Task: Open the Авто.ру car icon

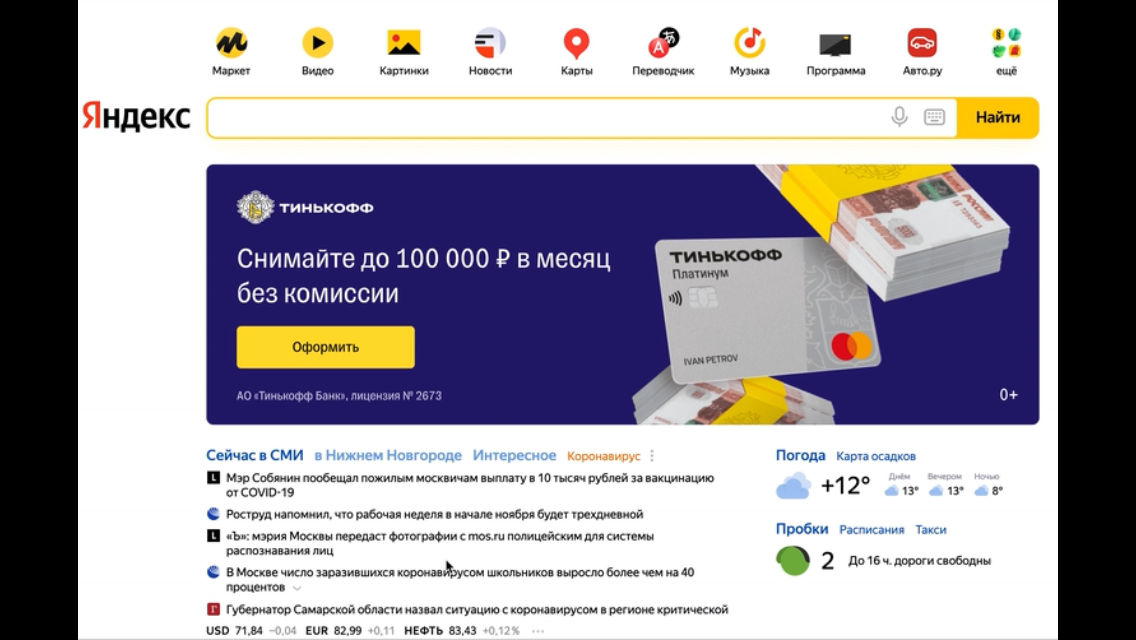Action: click(x=922, y=43)
